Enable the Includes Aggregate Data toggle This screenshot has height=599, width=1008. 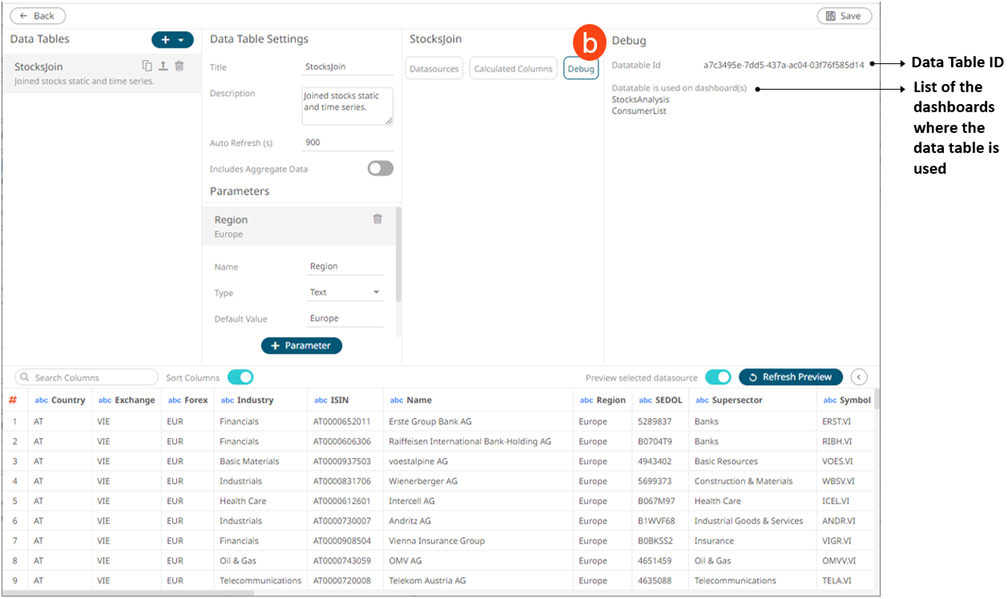[380, 169]
